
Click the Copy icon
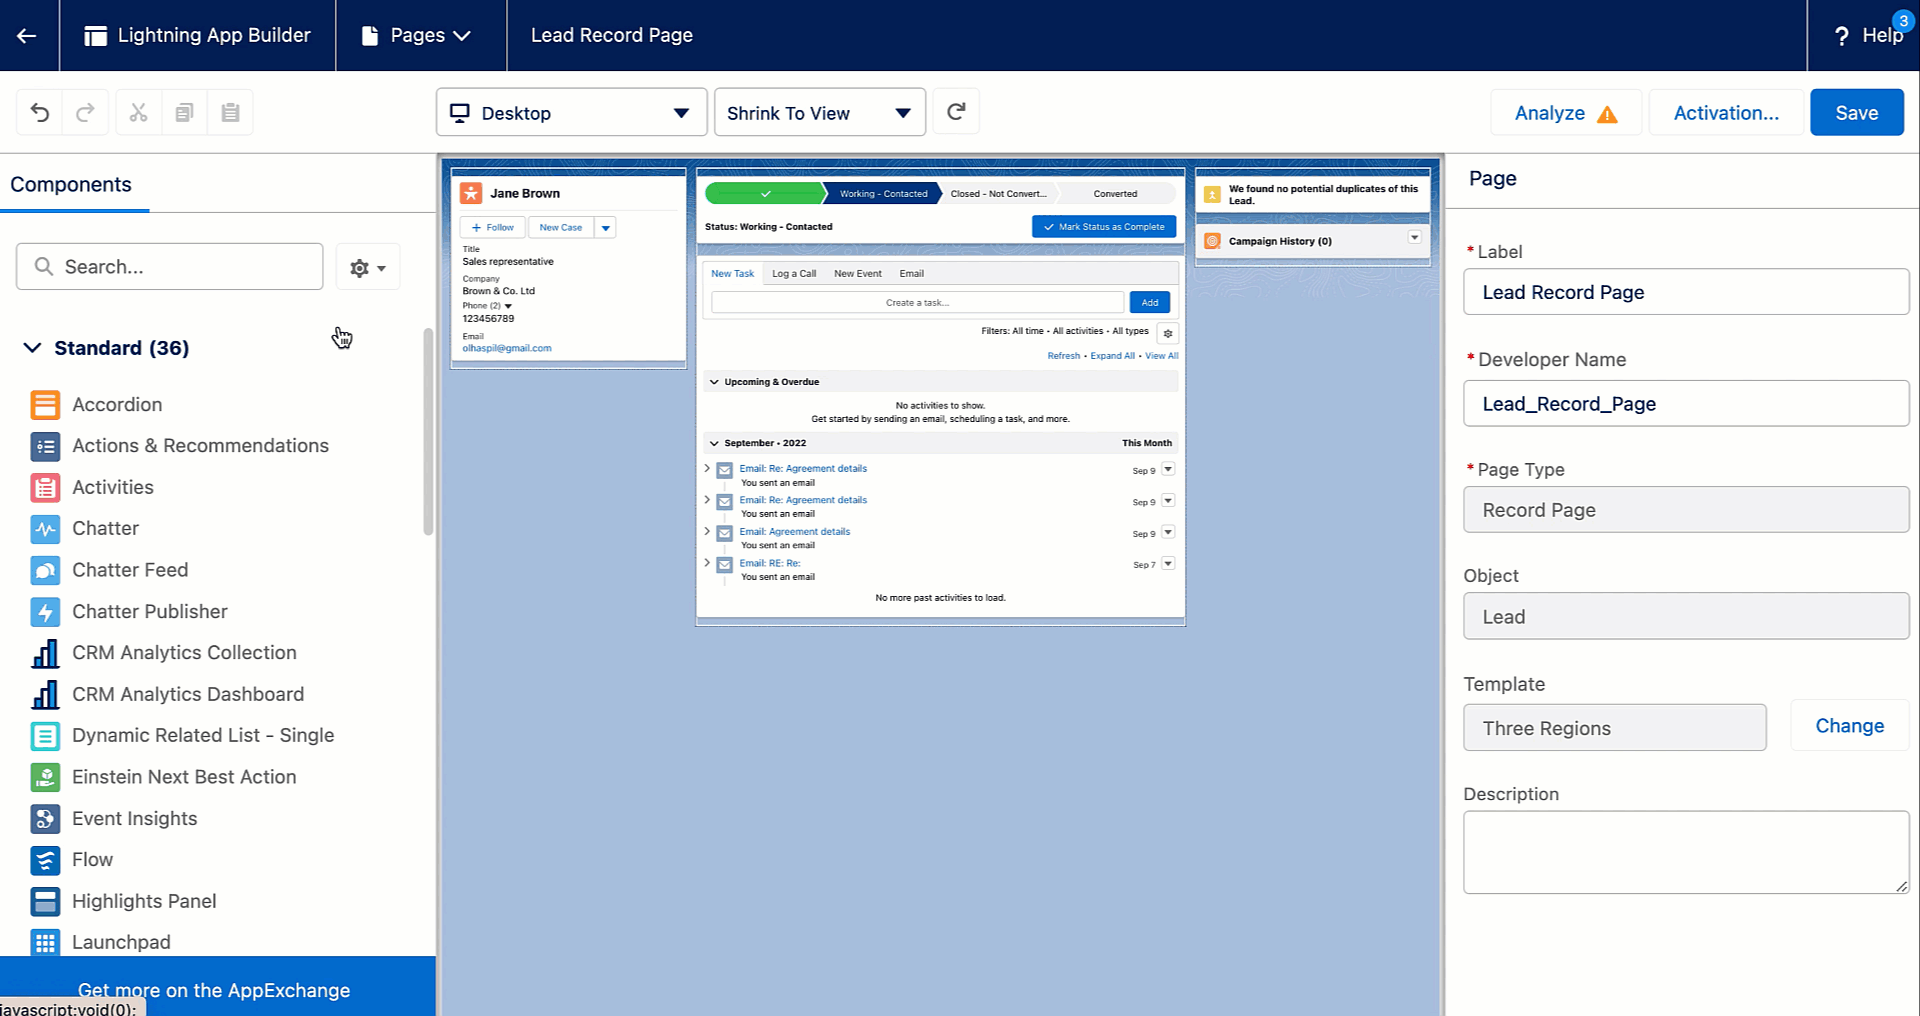pos(184,112)
